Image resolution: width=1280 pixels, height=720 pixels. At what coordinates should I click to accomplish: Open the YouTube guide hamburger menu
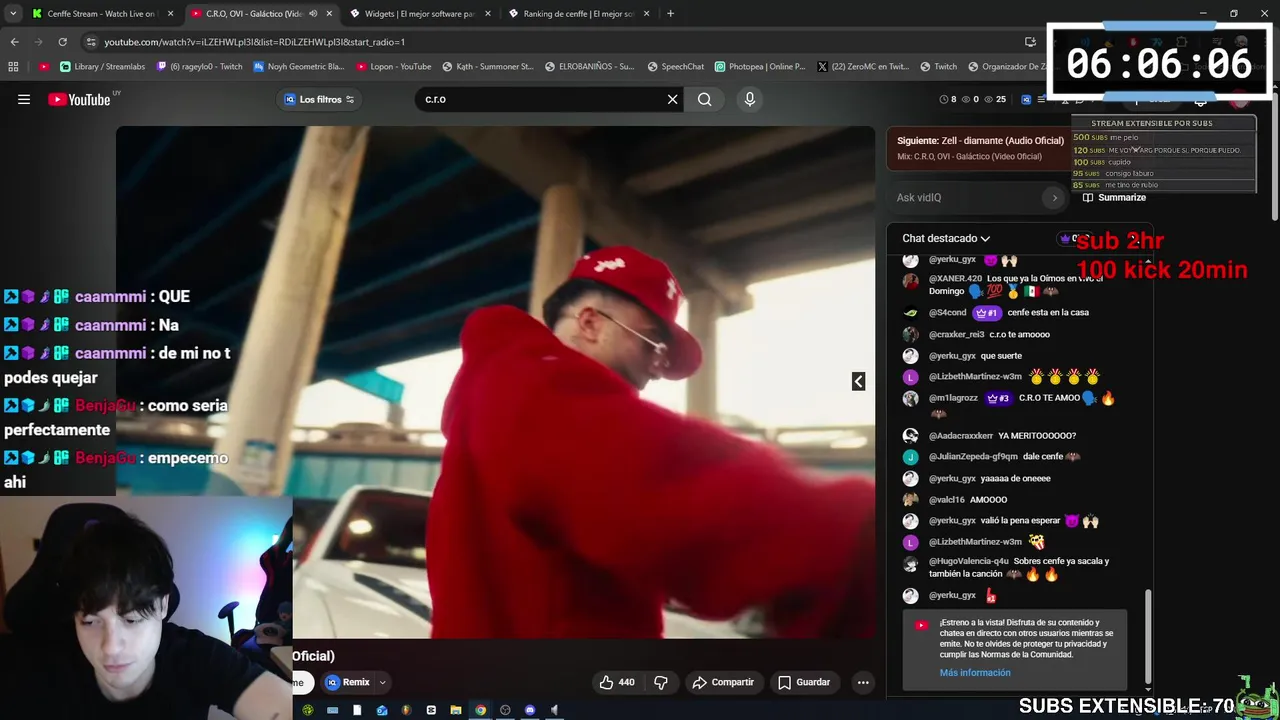coord(24,99)
